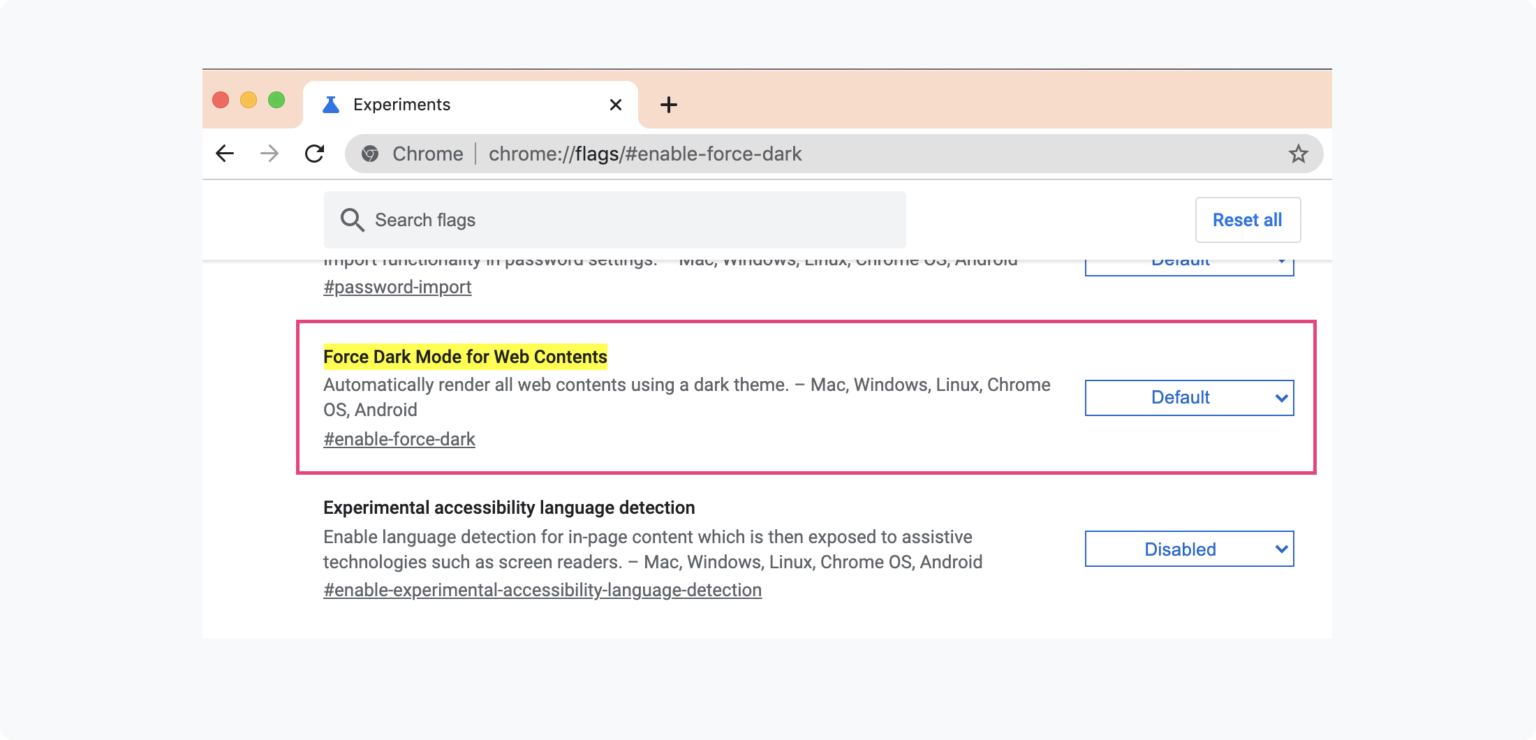Open the Default dropdown for Force Dark Mode

coord(1188,397)
